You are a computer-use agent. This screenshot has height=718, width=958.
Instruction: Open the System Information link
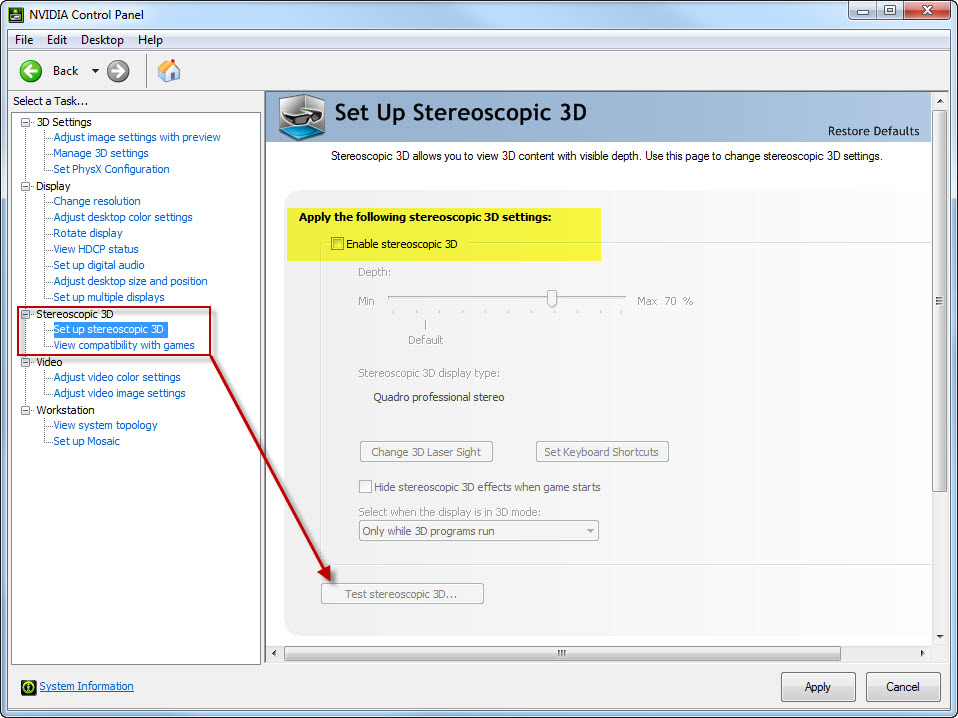pyautogui.click(x=86, y=686)
